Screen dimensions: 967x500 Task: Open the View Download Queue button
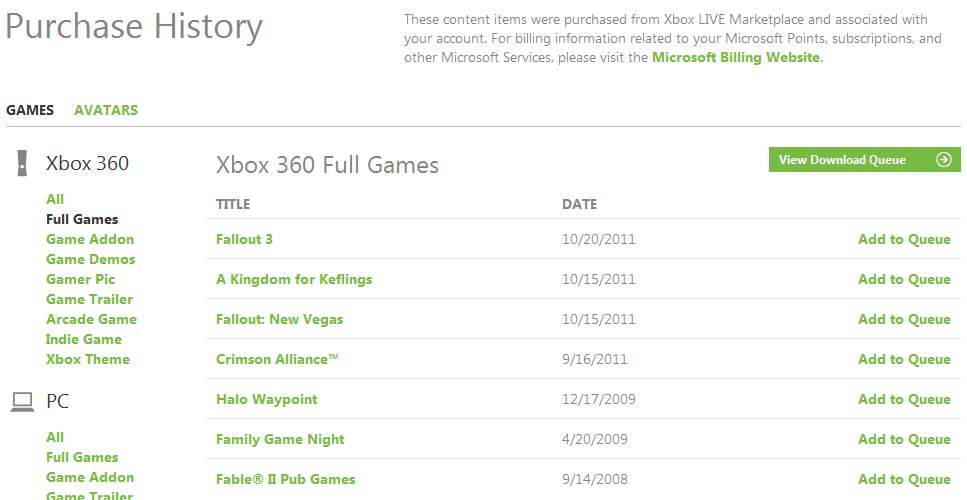(x=865, y=160)
